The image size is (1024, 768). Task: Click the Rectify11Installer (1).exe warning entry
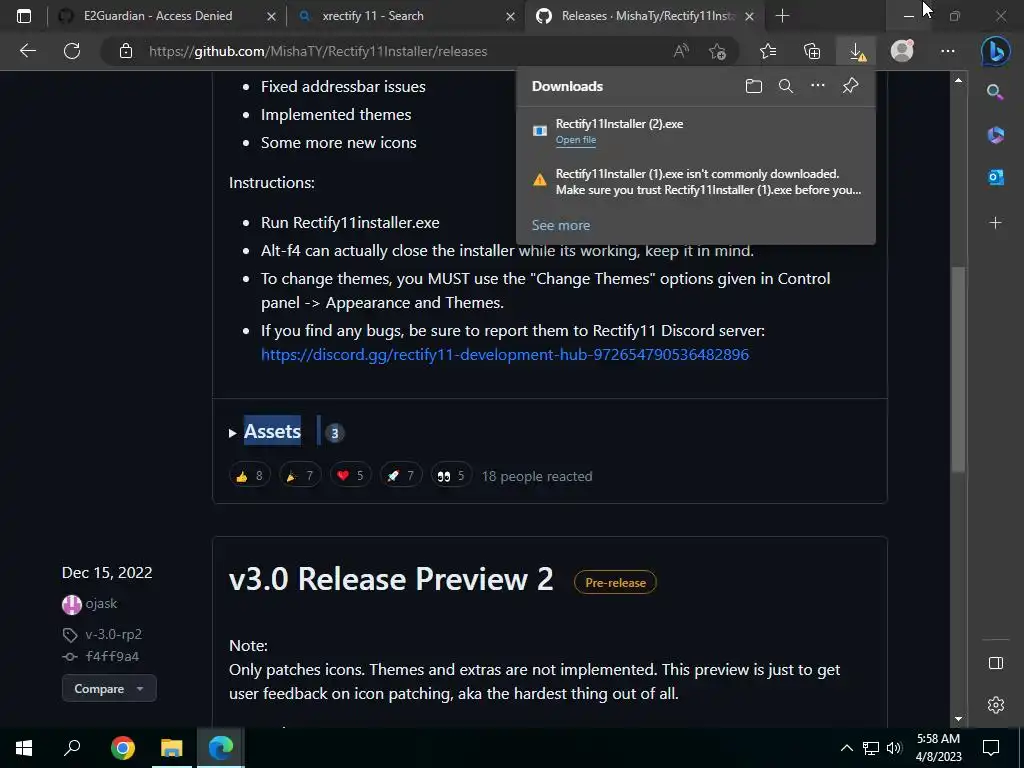[696, 182]
